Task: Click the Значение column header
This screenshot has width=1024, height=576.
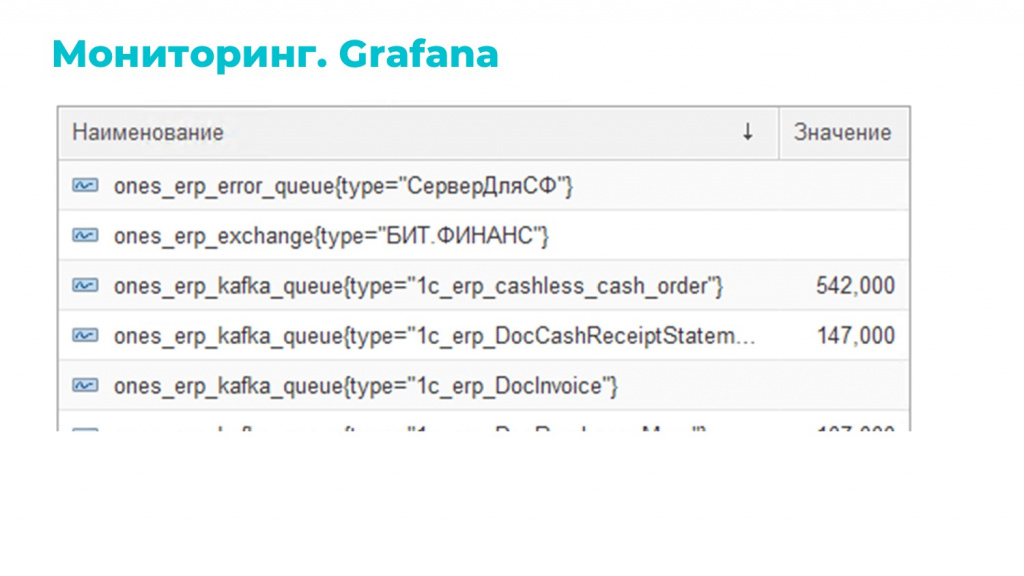Action: tap(844, 133)
